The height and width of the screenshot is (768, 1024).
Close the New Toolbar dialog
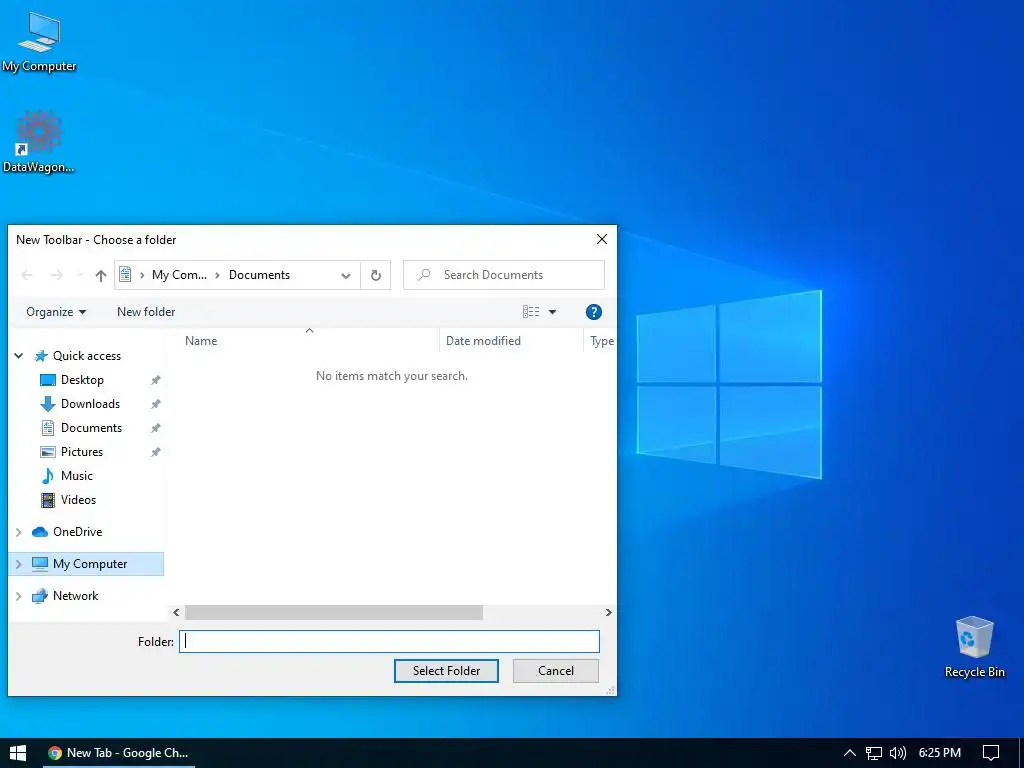point(602,240)
